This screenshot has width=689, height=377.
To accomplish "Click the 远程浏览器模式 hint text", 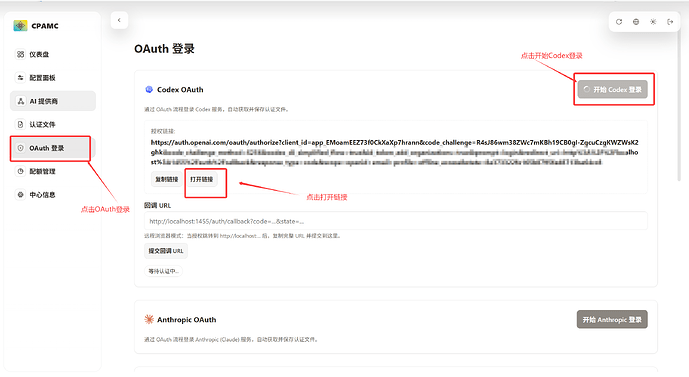I will coord(243,236).
